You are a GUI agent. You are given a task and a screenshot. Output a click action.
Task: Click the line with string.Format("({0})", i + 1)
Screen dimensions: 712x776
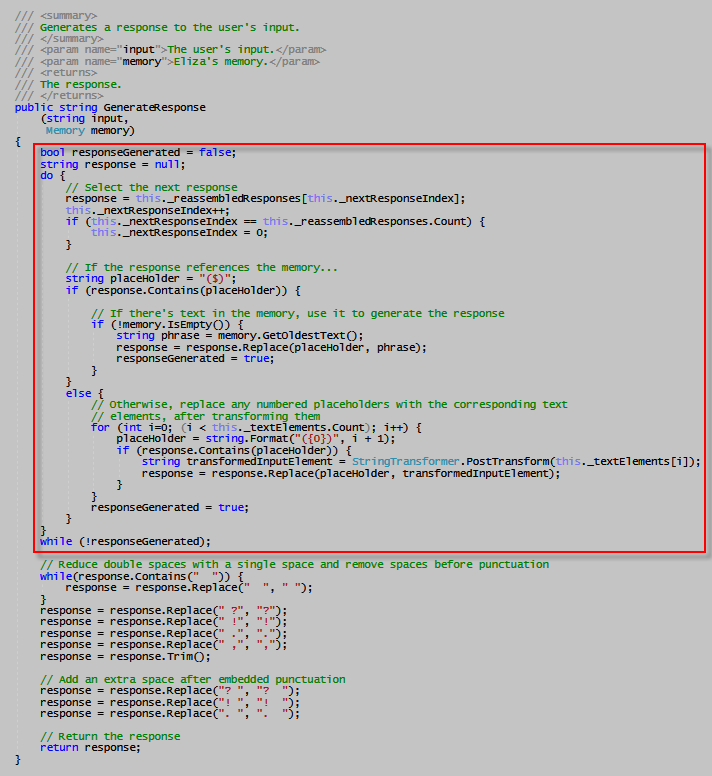(x=256, y=438)
